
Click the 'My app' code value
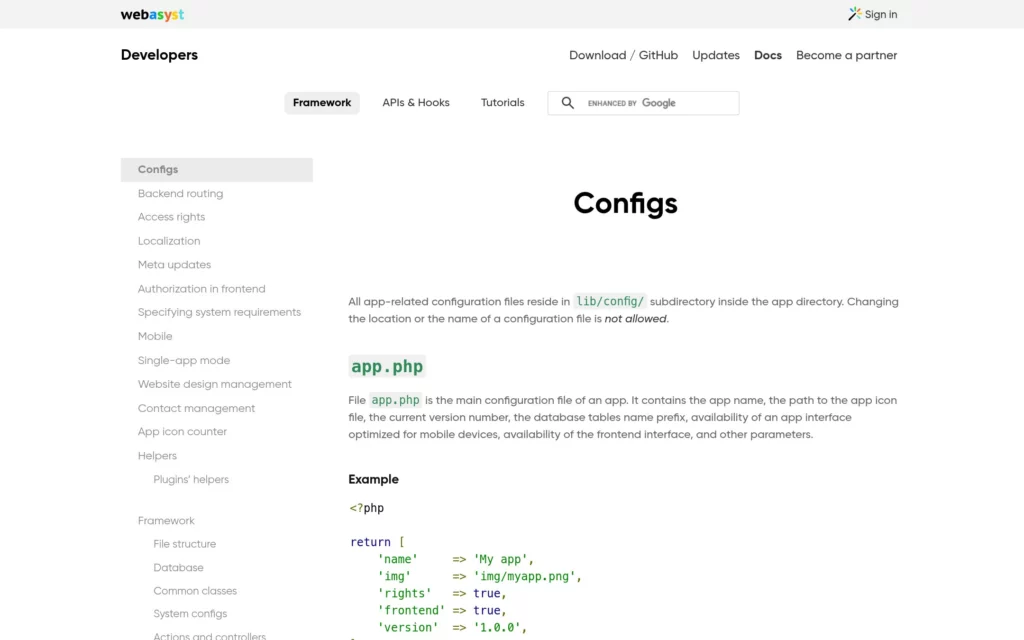point(500,560)
